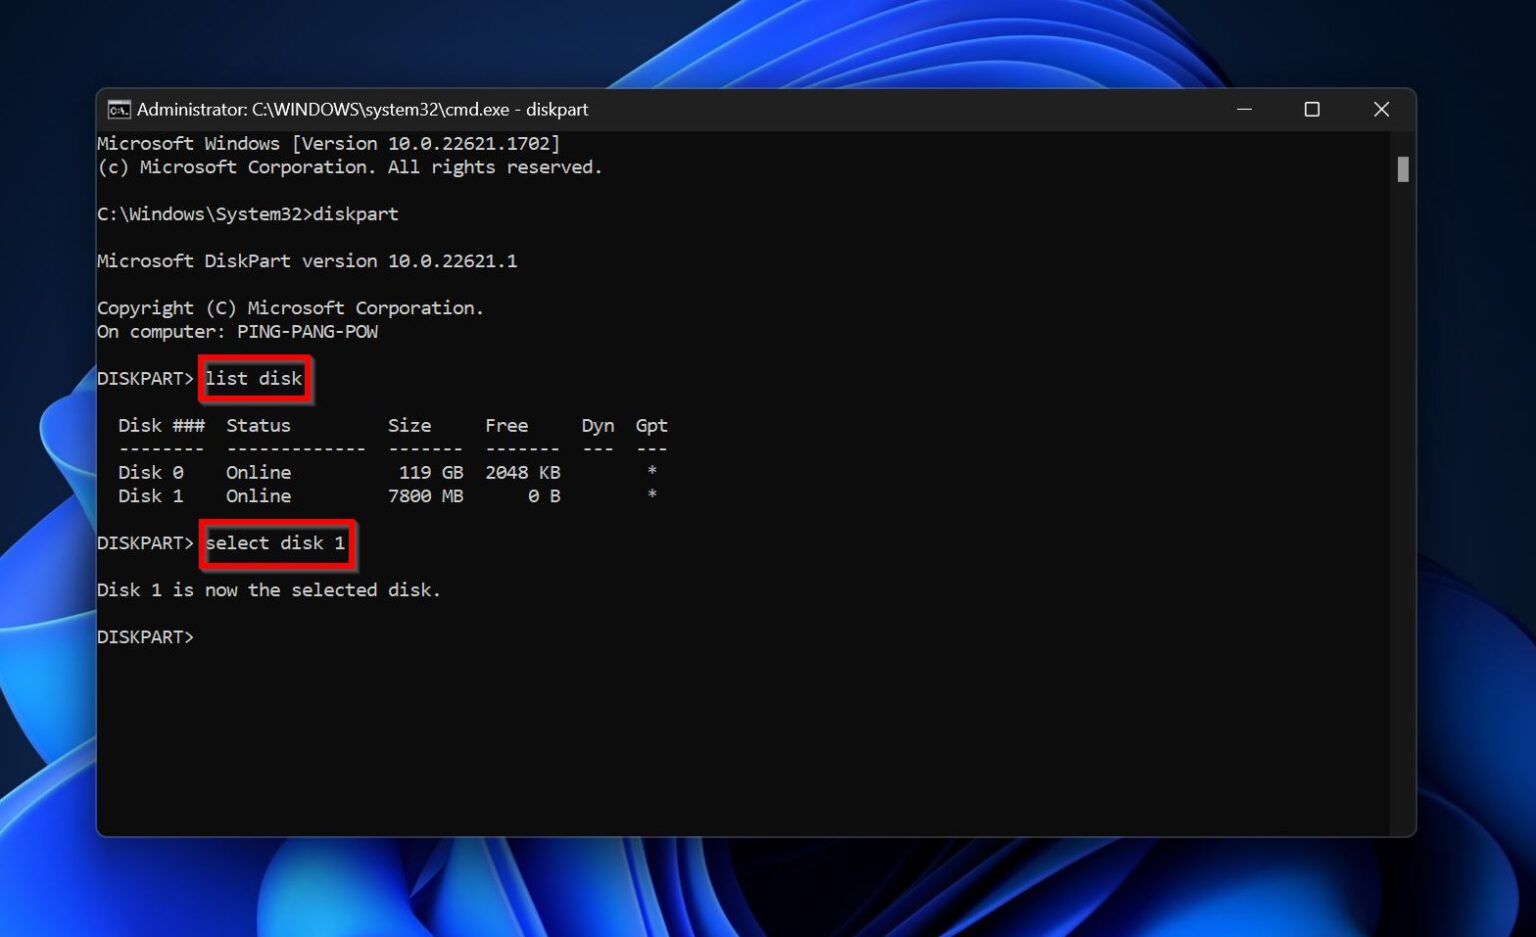Screen dimensions: 1536x937
Task: Maximize the diskpart console window
Action: coord(1312,110)
